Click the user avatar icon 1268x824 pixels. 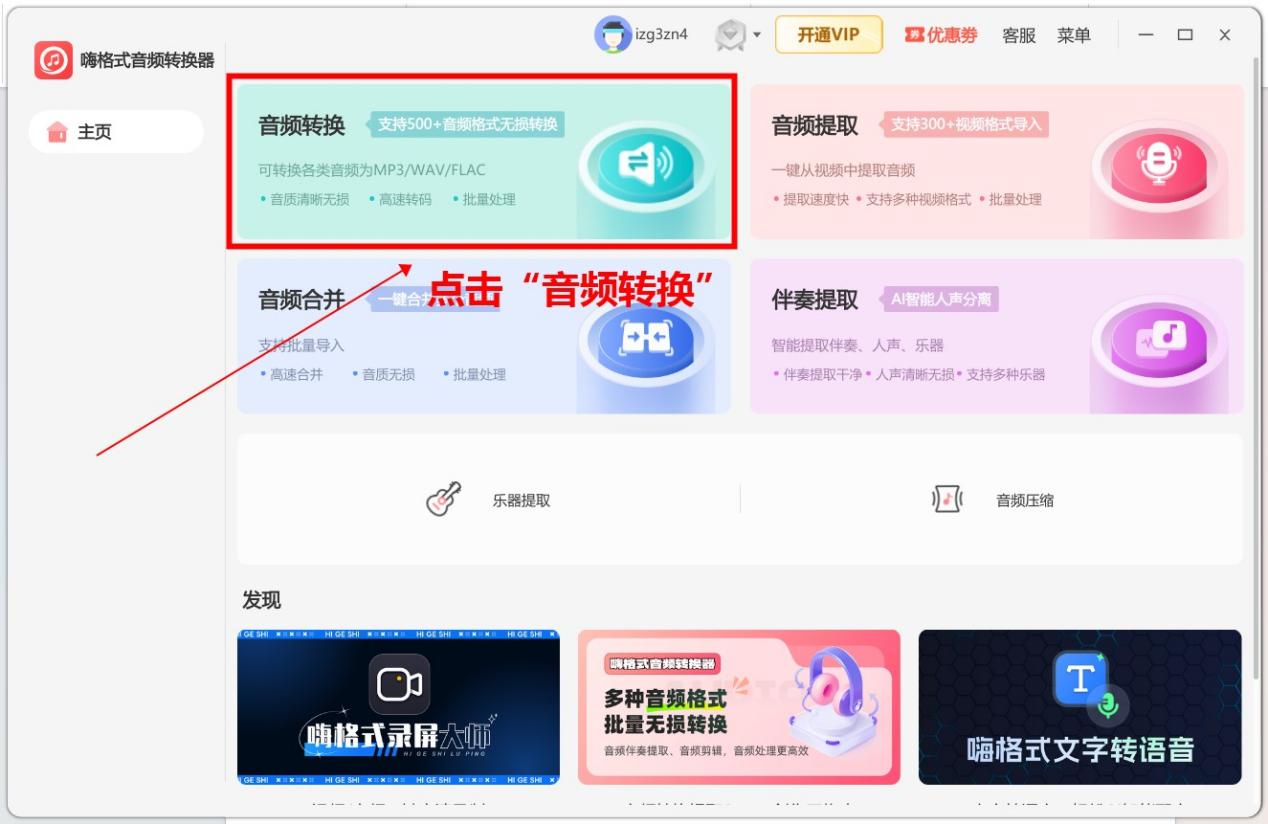[612, 35]
